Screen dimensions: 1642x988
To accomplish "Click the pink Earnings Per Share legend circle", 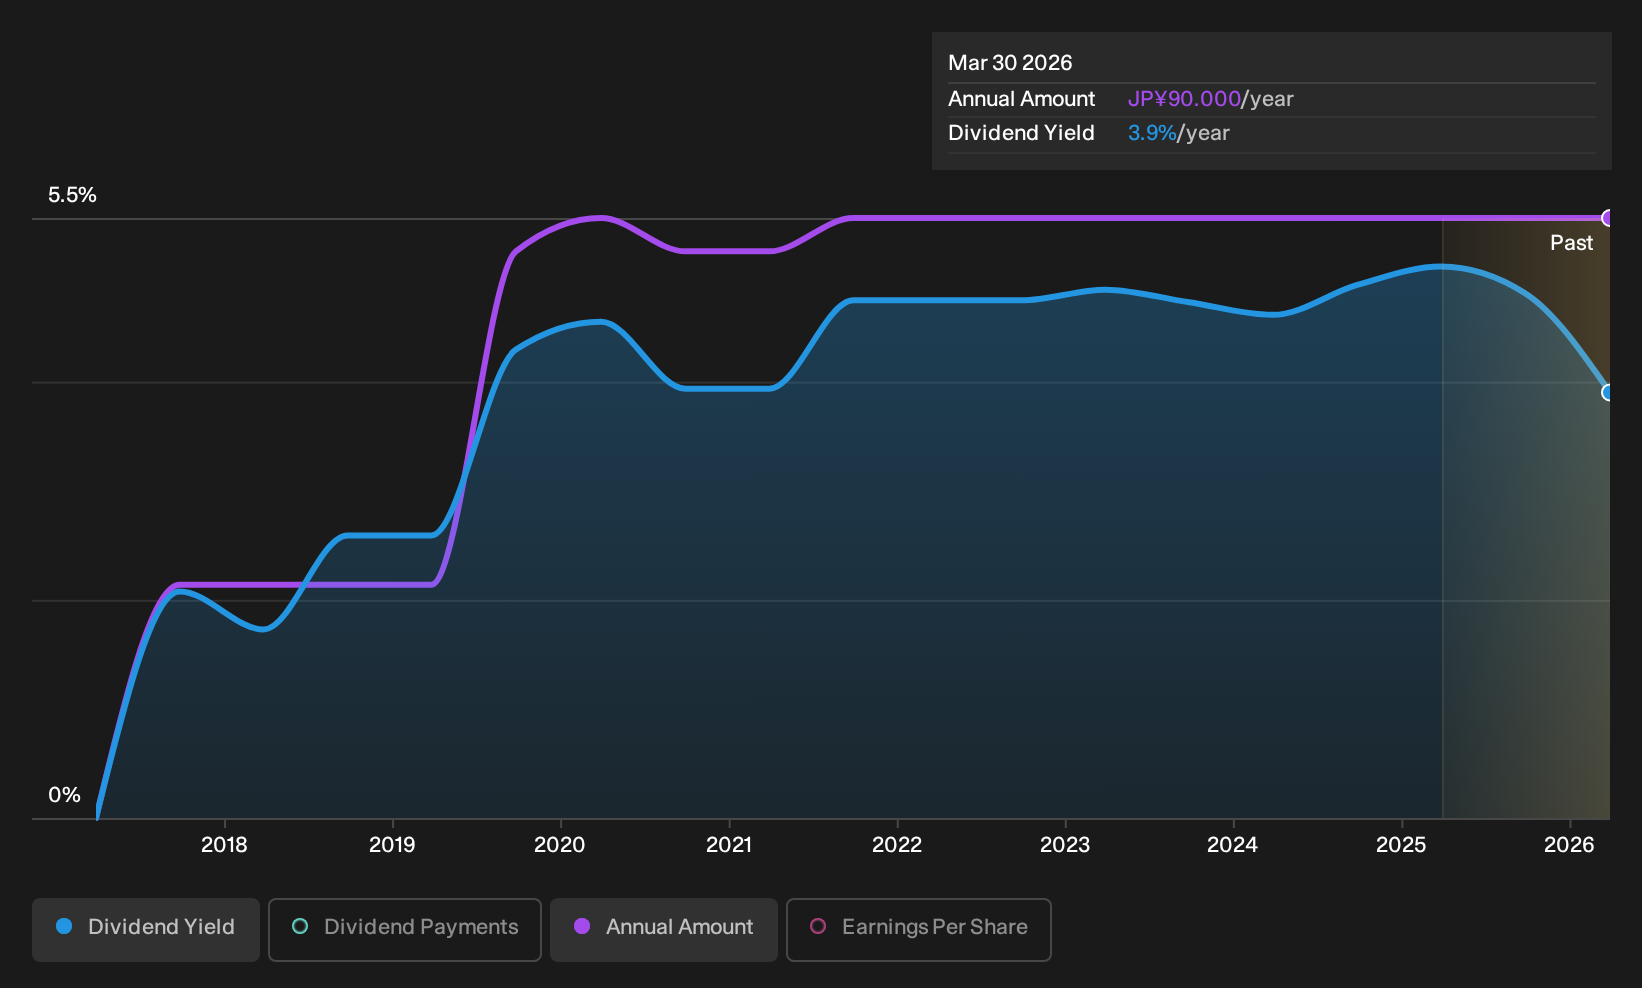I will tap(818, 926).
